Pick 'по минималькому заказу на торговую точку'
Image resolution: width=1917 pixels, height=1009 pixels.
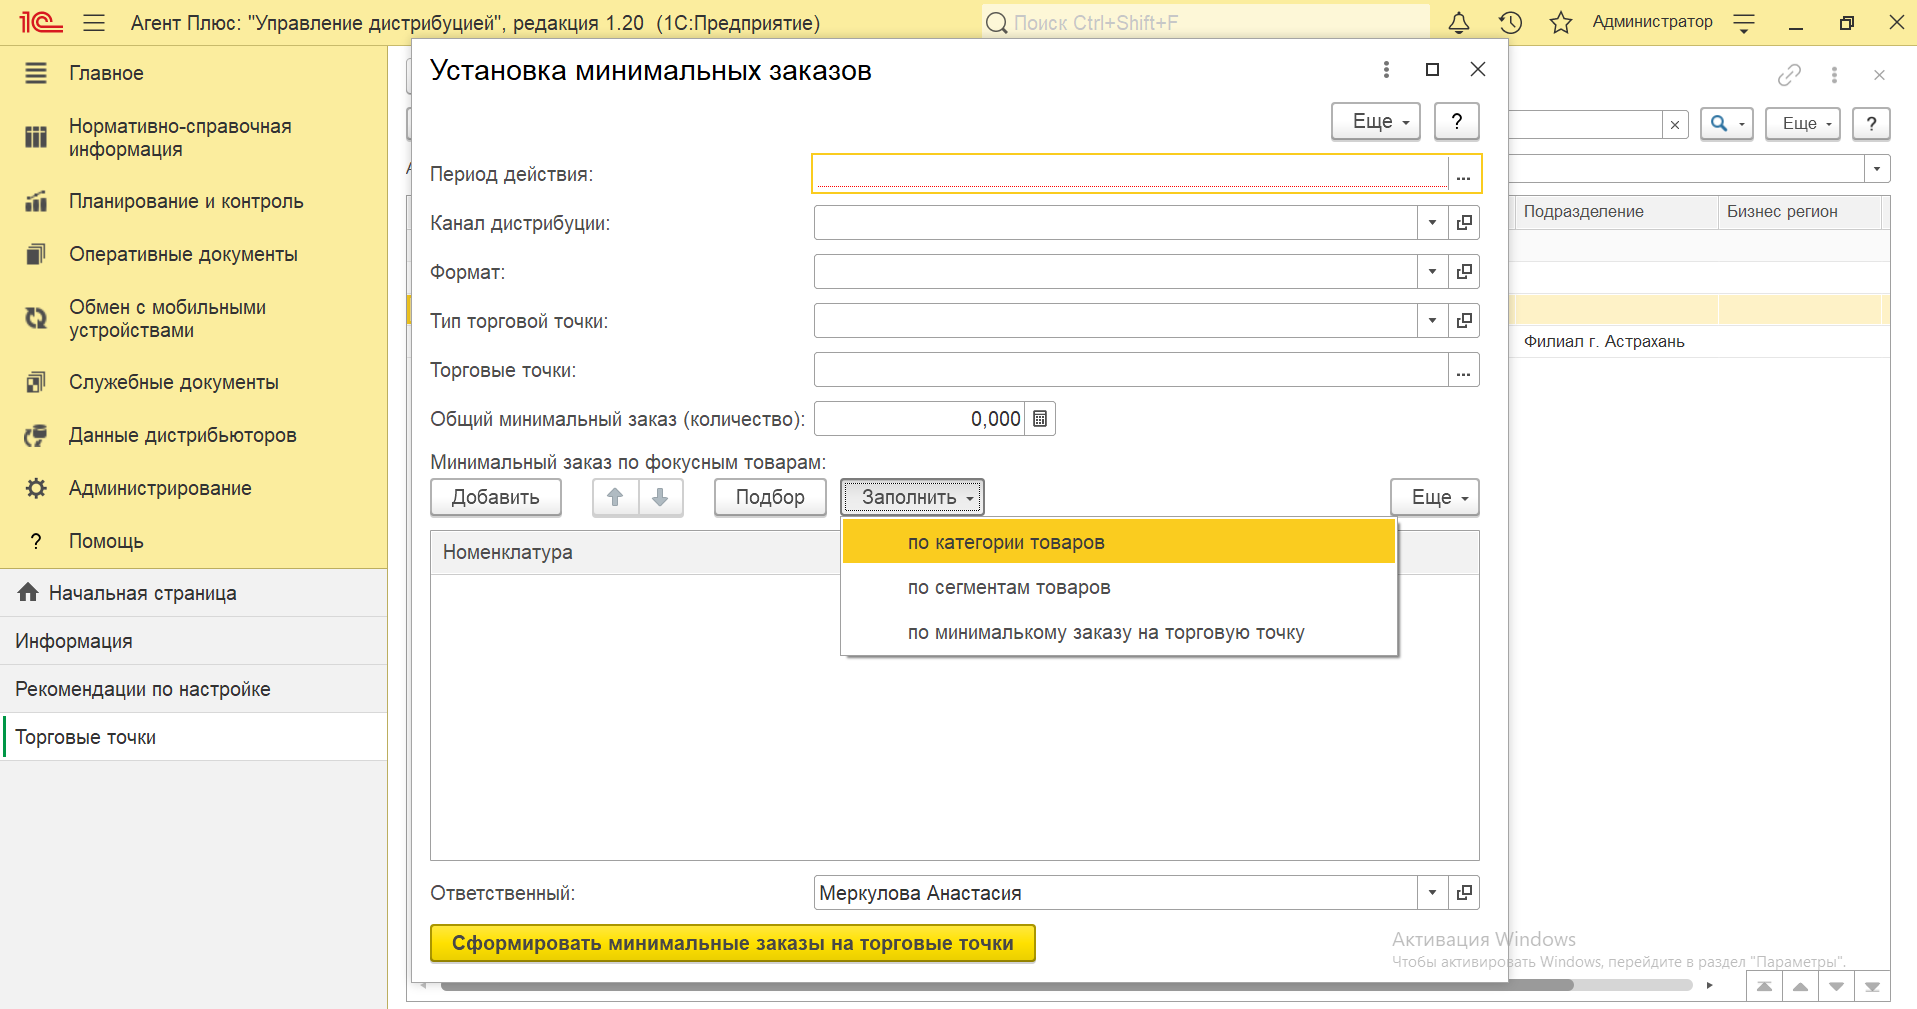pyautogui.click(x=1106, y=632)
